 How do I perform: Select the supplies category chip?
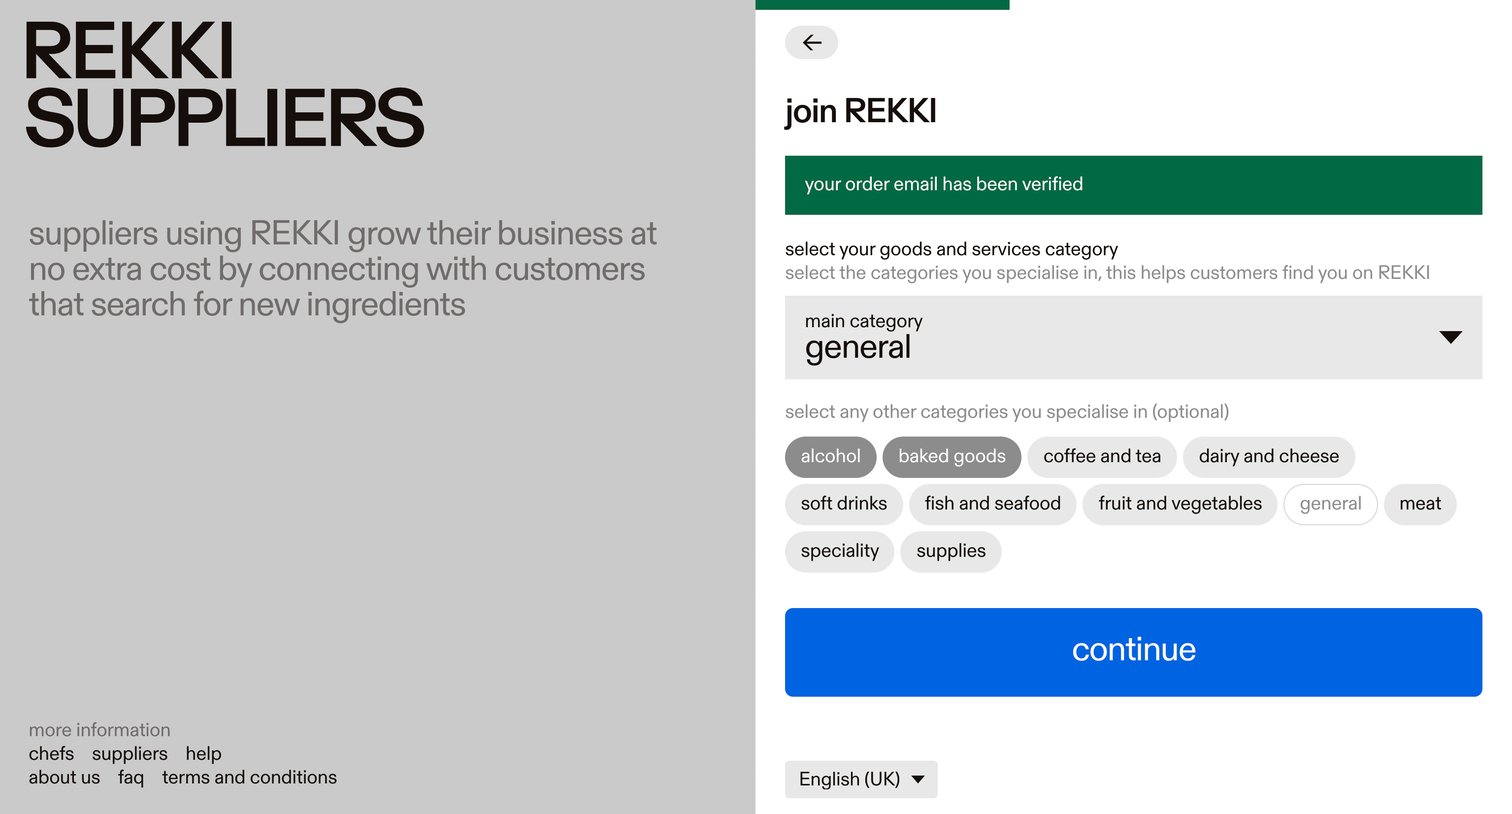(x=951, y=551)
